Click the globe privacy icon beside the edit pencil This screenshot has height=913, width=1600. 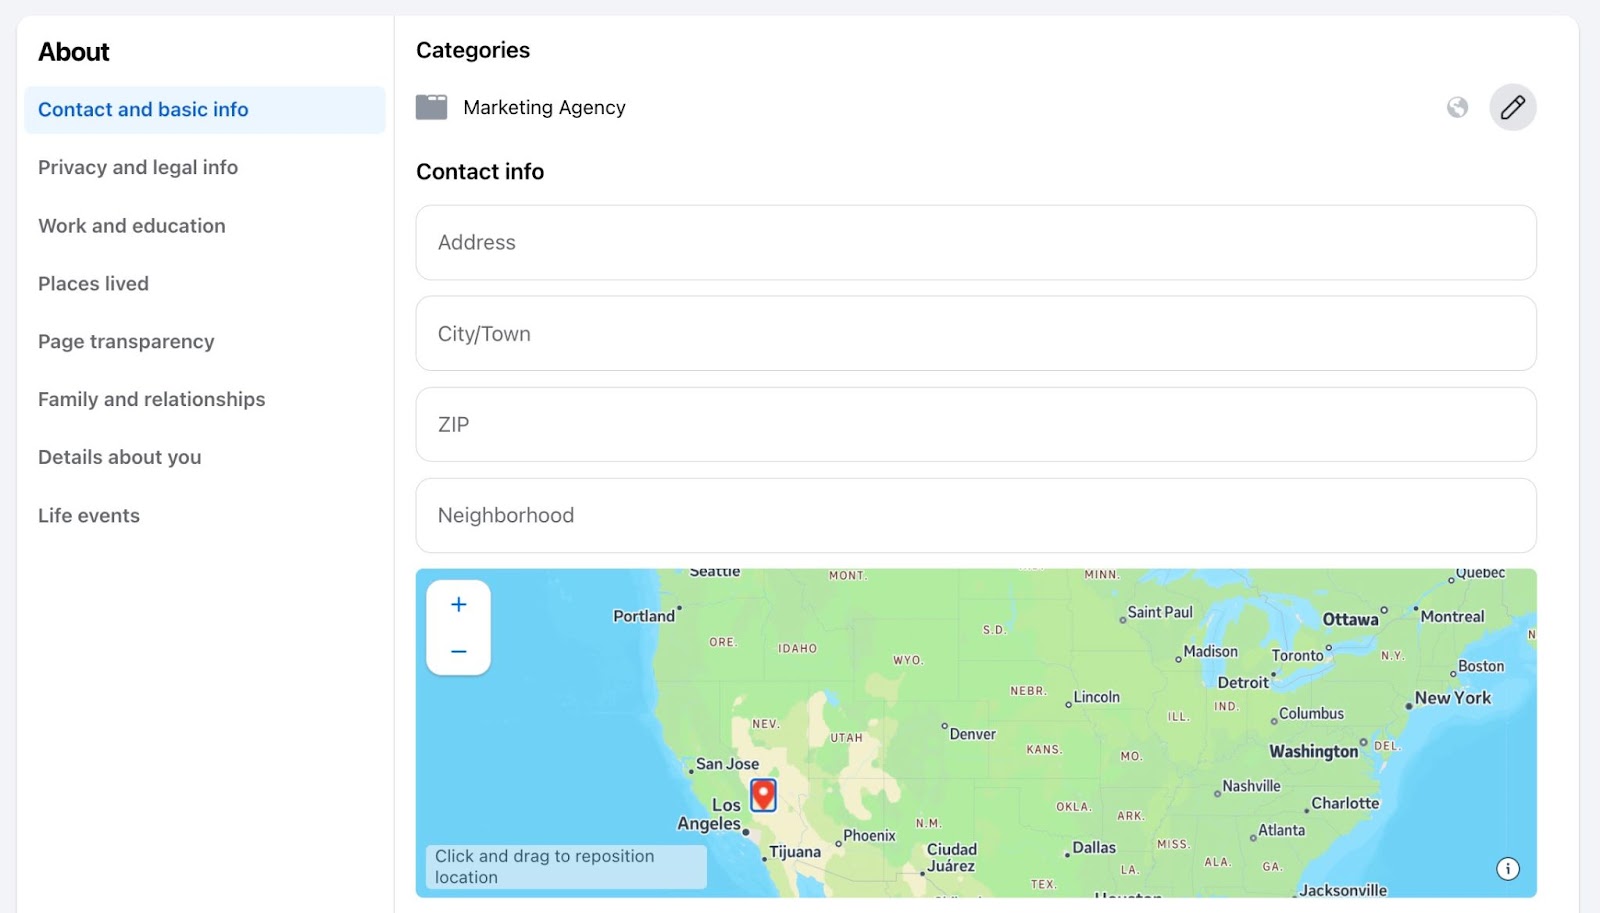pyautogui.click(x=1455, y=106)
